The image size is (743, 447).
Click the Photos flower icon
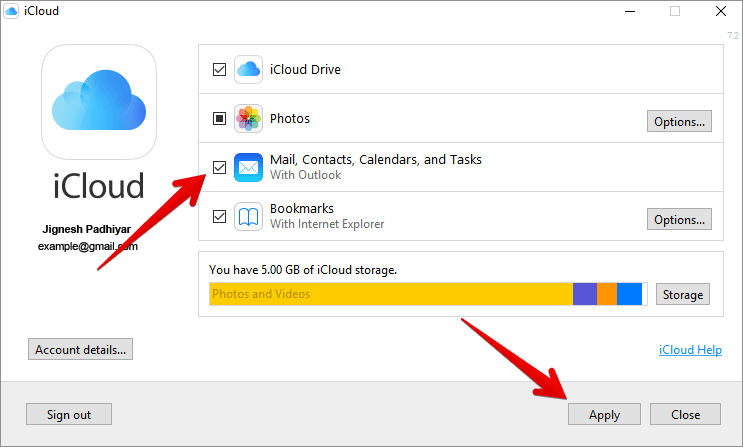(x=248, y=119)
